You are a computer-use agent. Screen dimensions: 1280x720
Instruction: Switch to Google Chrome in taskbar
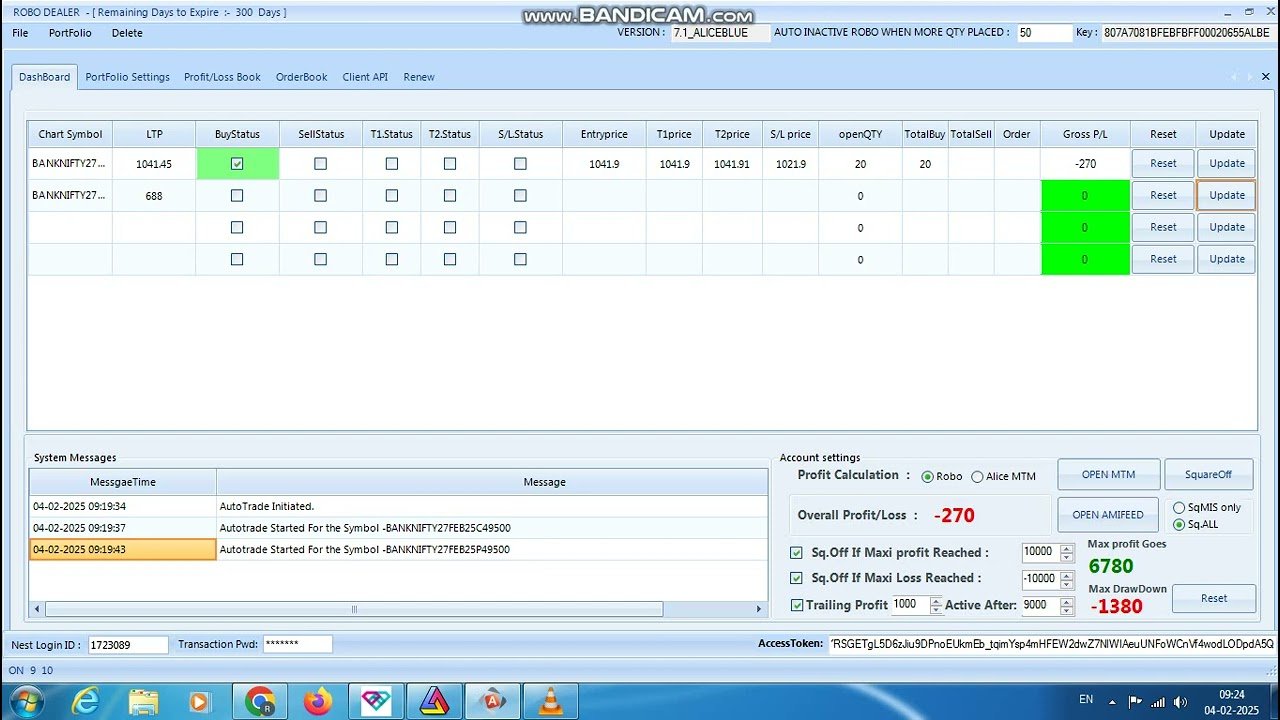click(x=260, y=702)
